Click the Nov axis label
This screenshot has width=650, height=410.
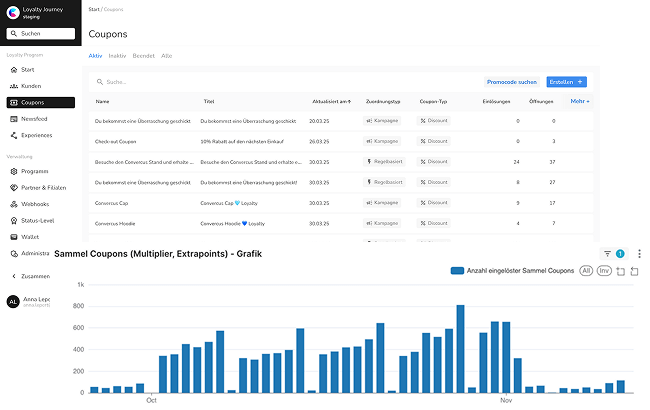pos(506,400)
